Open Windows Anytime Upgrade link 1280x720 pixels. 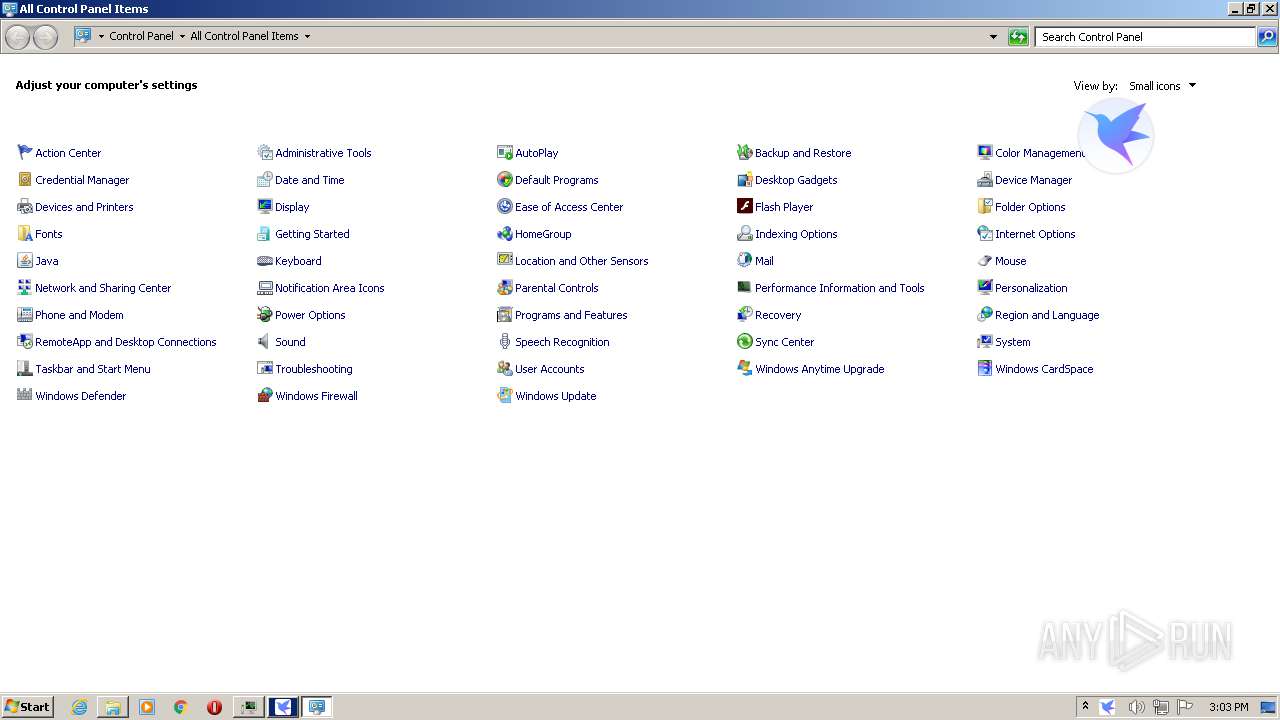819,369
